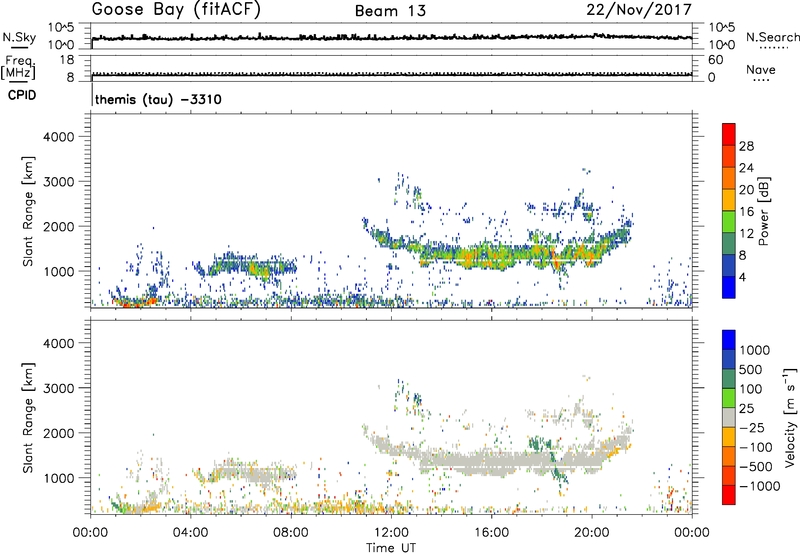Click the "N.Search" legend label
The height and width of the screenshot is (554, 800).
tap(772, 37)
